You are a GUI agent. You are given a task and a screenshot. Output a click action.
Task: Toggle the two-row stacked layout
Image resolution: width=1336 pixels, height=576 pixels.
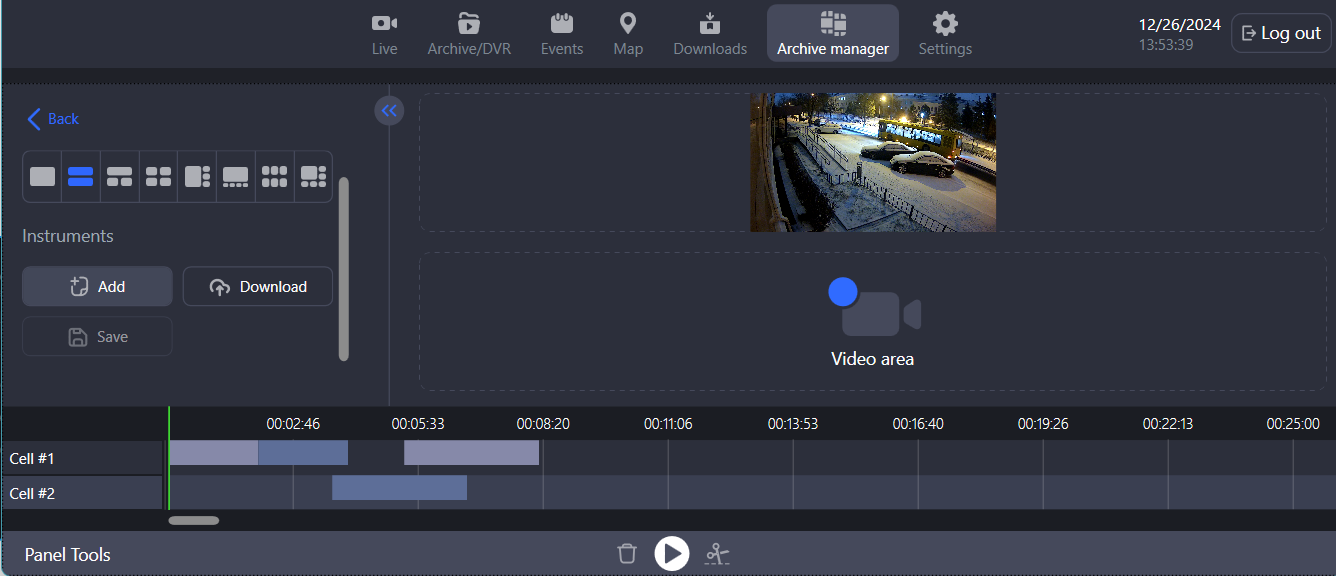(x=80, y=177)
